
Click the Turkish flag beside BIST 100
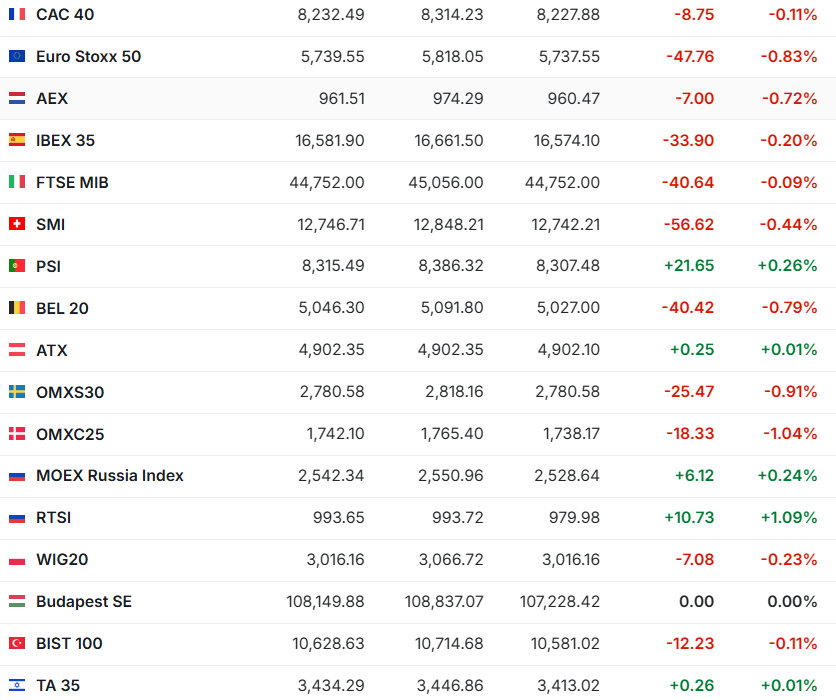pos(17,644)
